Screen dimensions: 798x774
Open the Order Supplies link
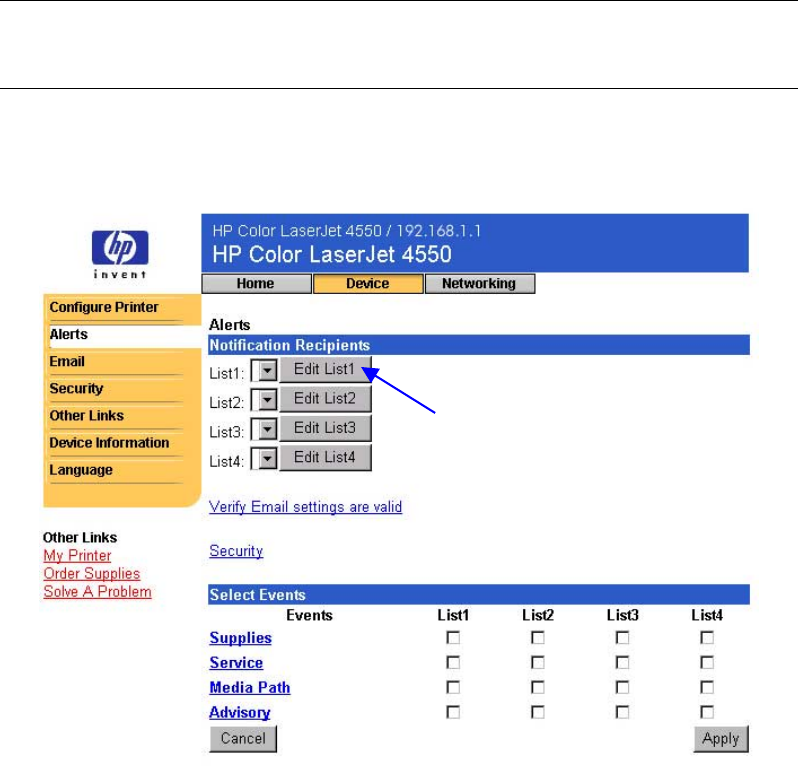point(92,574)
